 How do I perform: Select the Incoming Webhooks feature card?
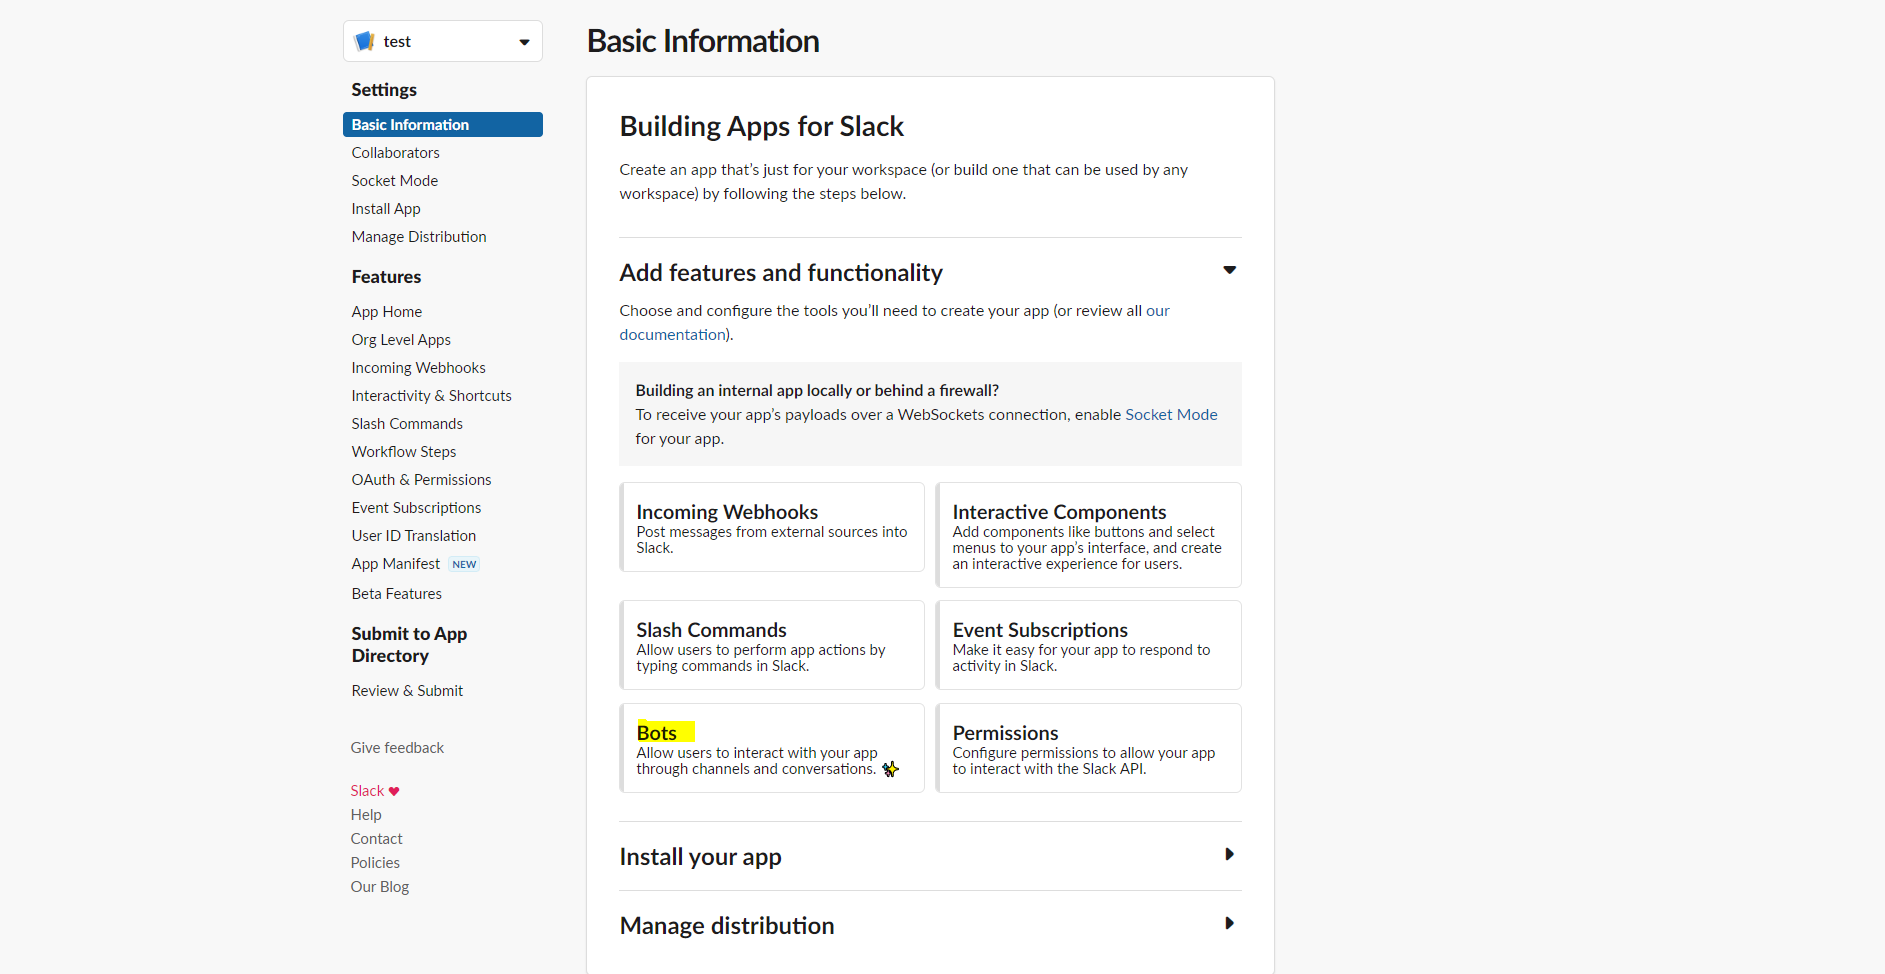[772, 527]
